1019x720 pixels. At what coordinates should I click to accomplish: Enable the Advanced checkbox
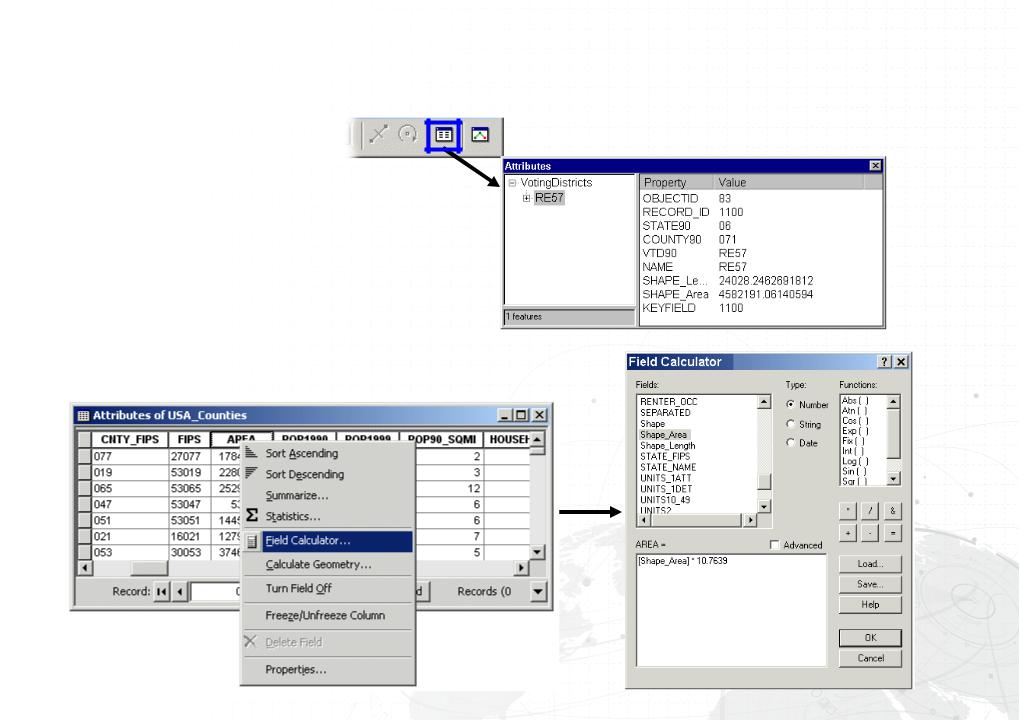click(774, 545)
